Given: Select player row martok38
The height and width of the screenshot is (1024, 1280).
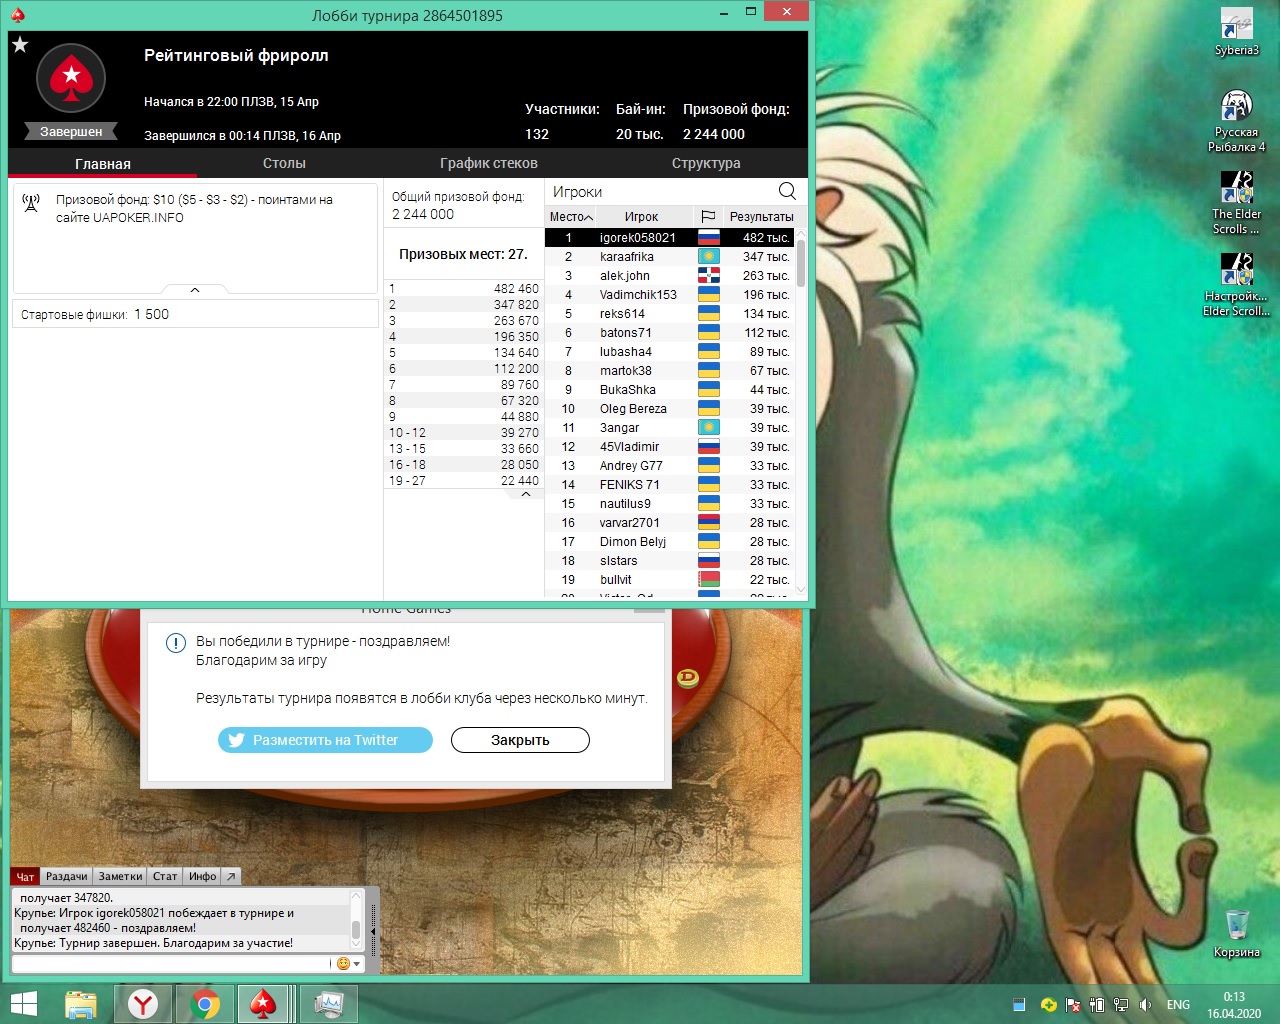Looking at the screenshot, I should [669, 371].
